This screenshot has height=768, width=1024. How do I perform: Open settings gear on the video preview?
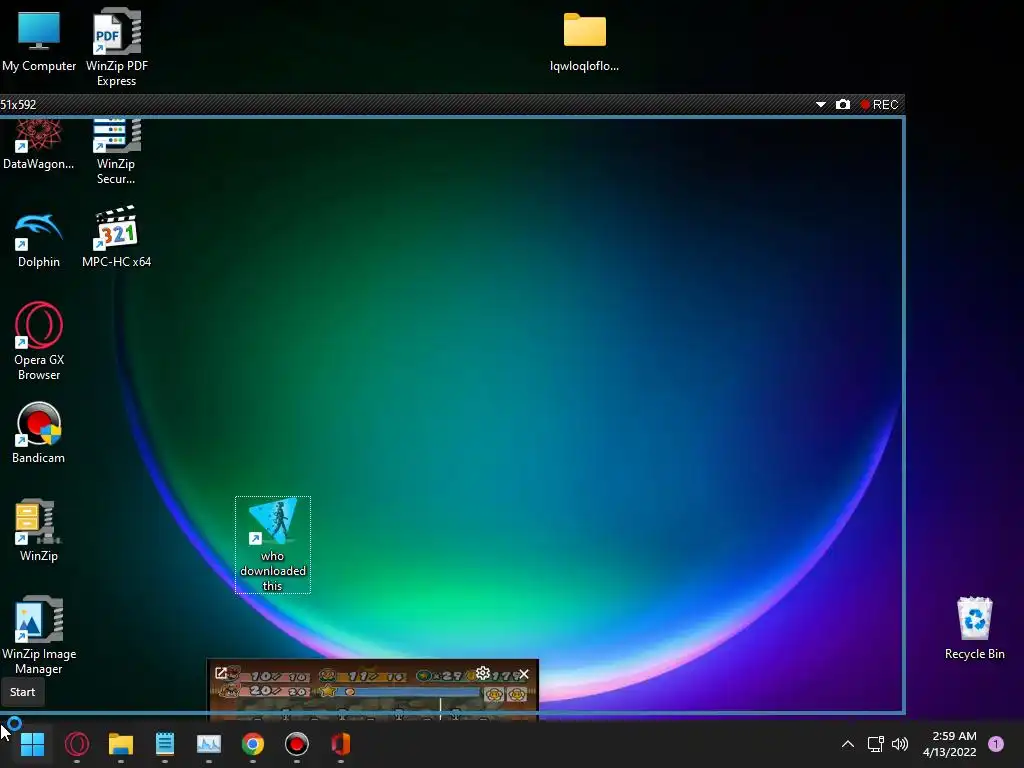(483, 673)
